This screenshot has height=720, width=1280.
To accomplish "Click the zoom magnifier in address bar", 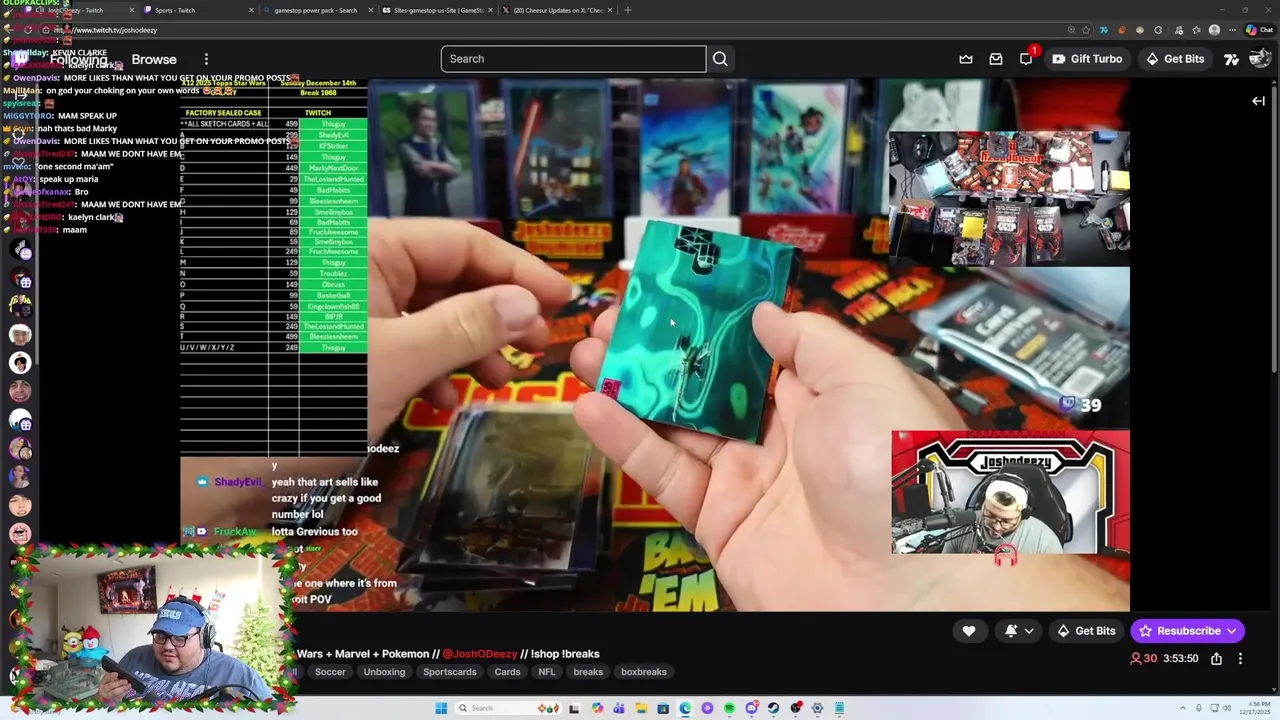I will (x=1072, y=30).
